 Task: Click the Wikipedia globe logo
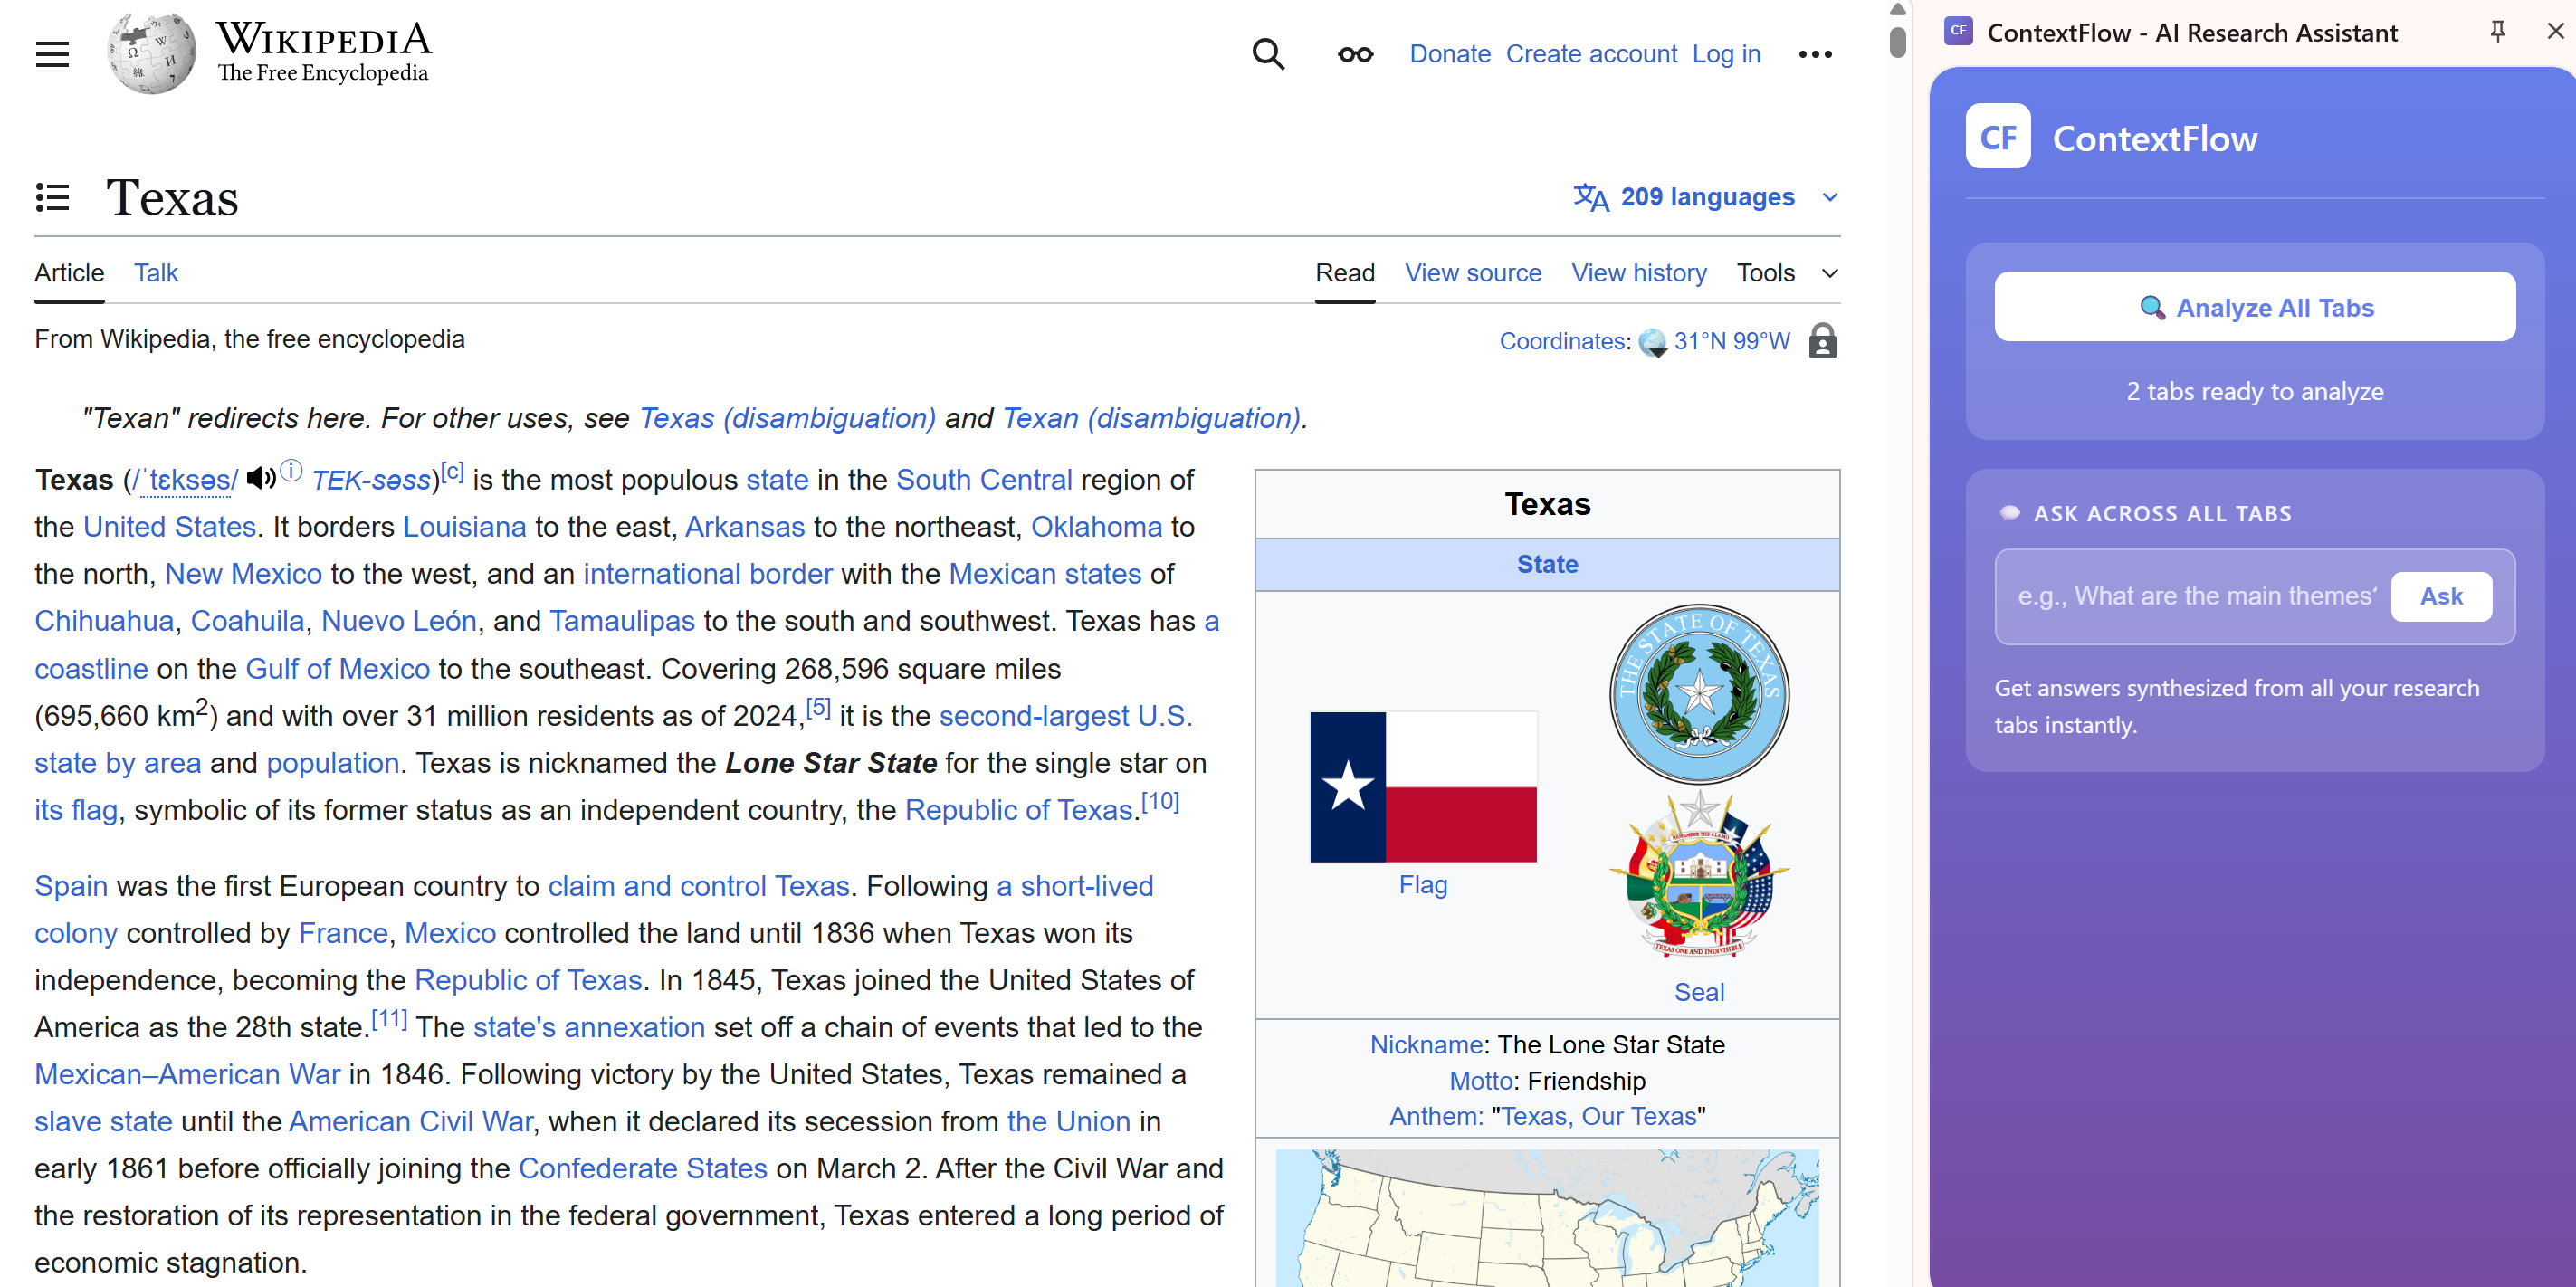[x=152, y=54]
